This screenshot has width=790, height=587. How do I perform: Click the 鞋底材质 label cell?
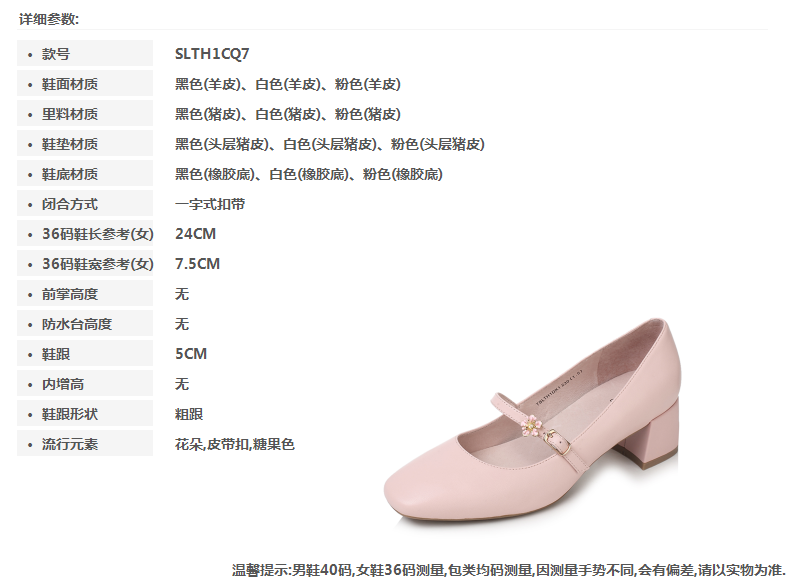pos(85,174)
